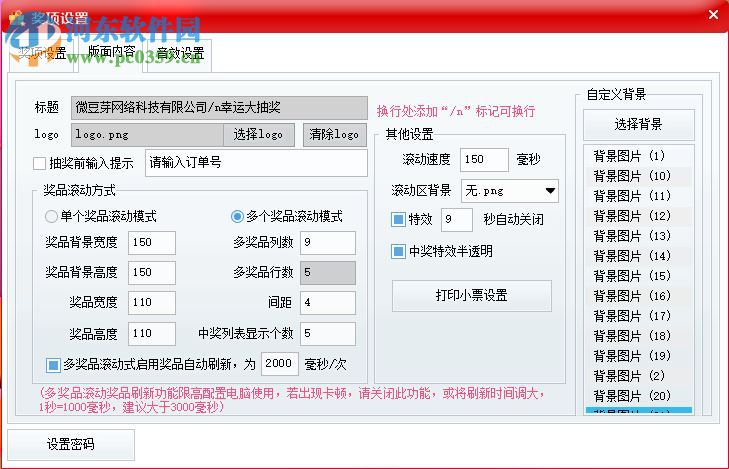Click the 清除logo button
The width and height of the screenshot is (729, 469).
click(x=334, y=135)
